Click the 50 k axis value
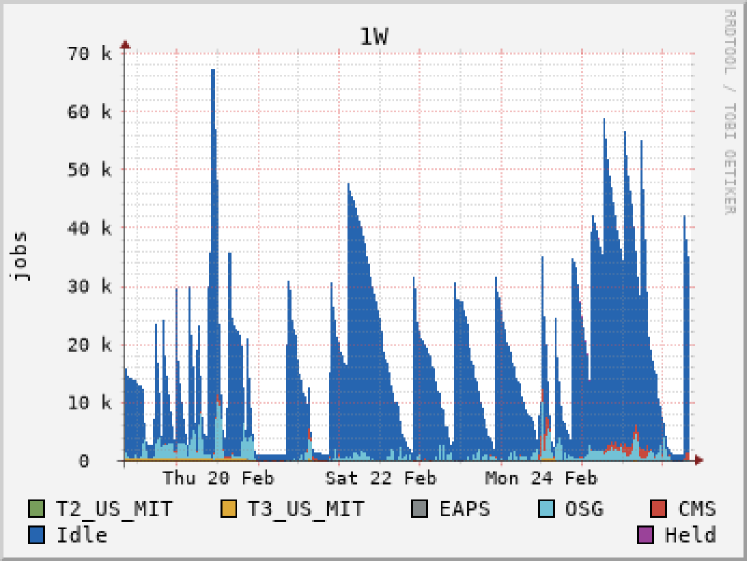Screen dimensions: 747x561 coord(90,170)
